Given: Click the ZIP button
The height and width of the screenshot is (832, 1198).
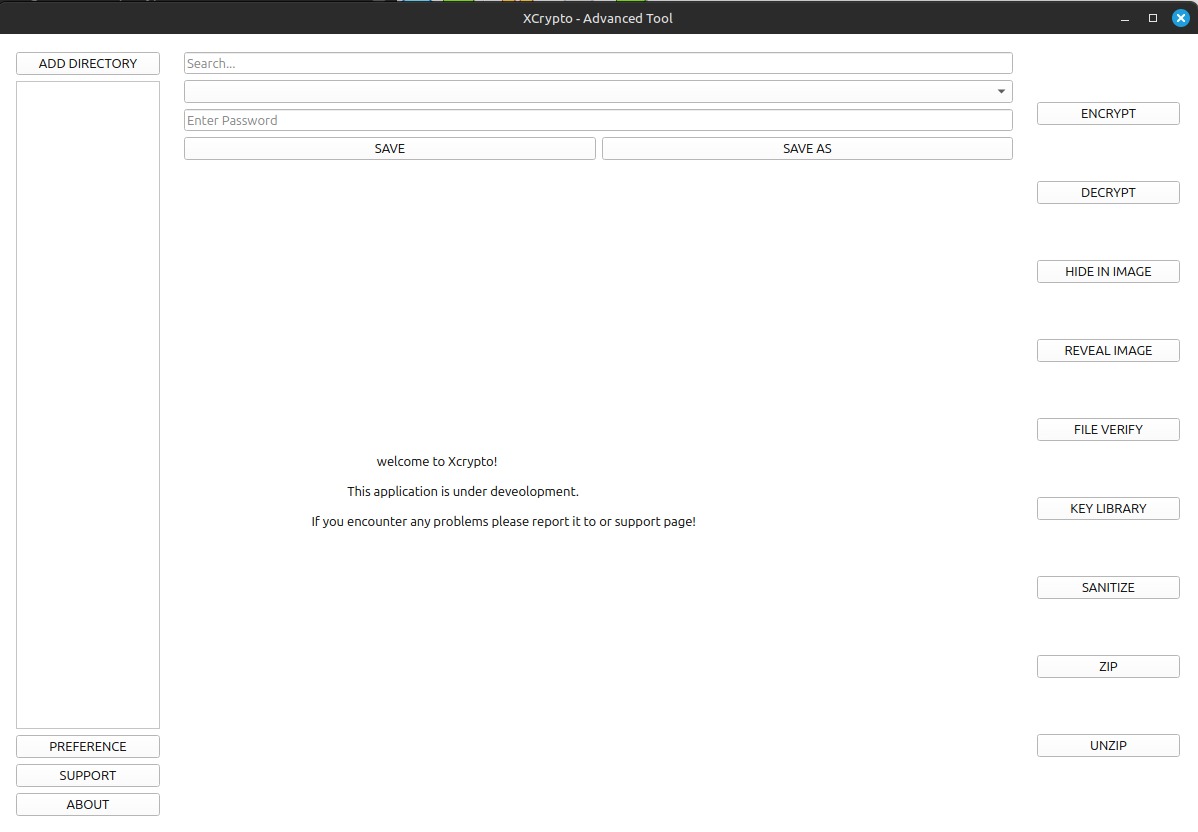Looking at the screenshot, I should click(x=1108, y=666).
